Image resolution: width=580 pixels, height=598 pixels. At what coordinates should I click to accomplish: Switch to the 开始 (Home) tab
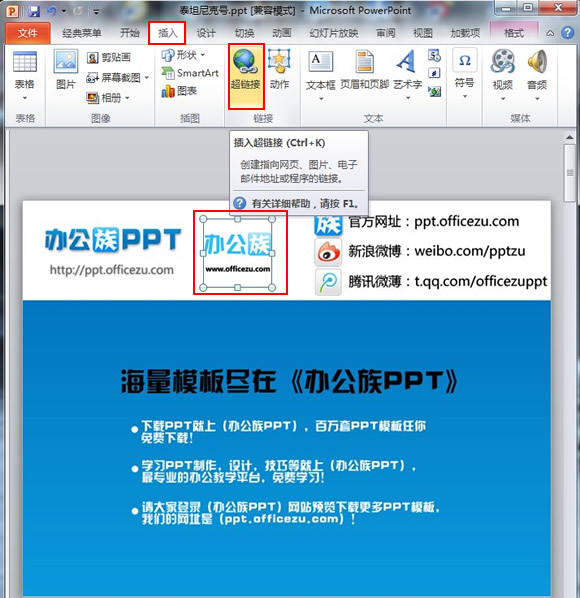point(130,33)
